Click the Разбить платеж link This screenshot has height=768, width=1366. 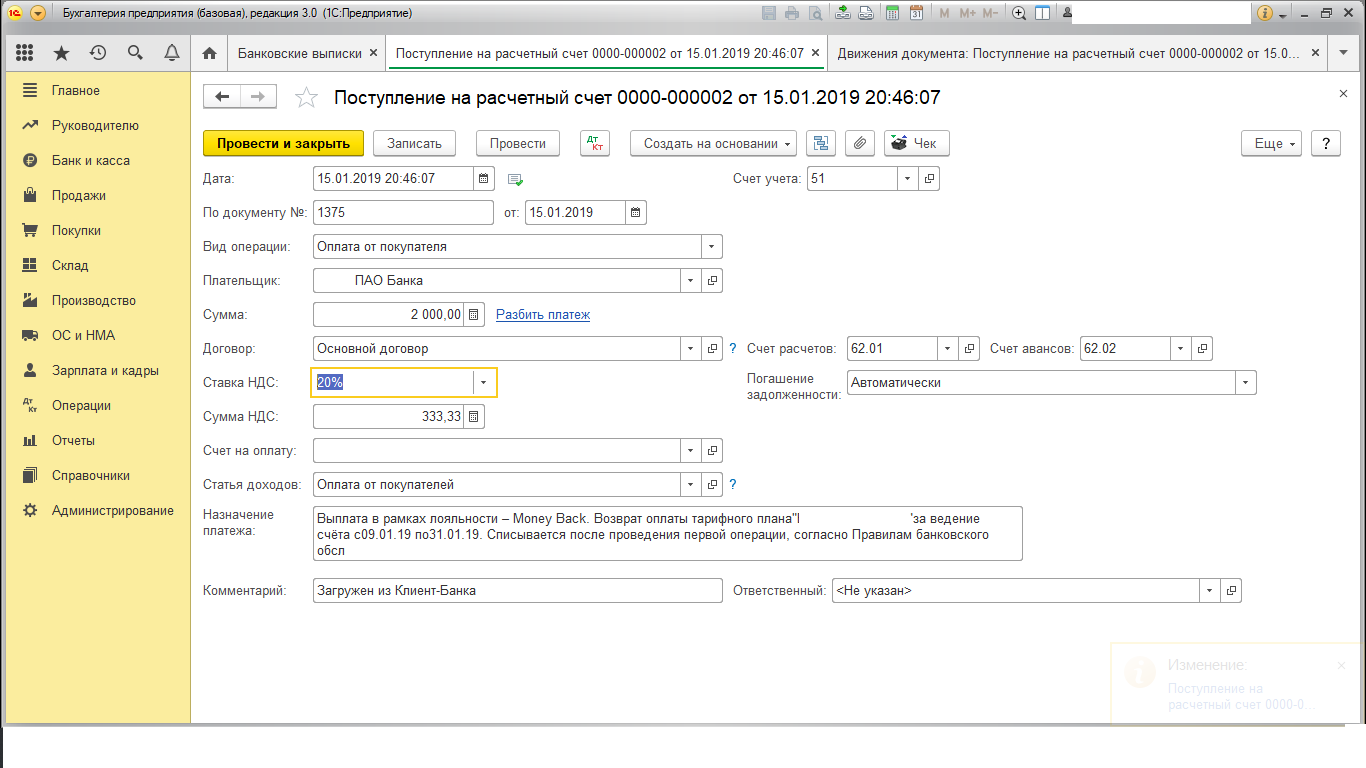(x=543, y=315)
